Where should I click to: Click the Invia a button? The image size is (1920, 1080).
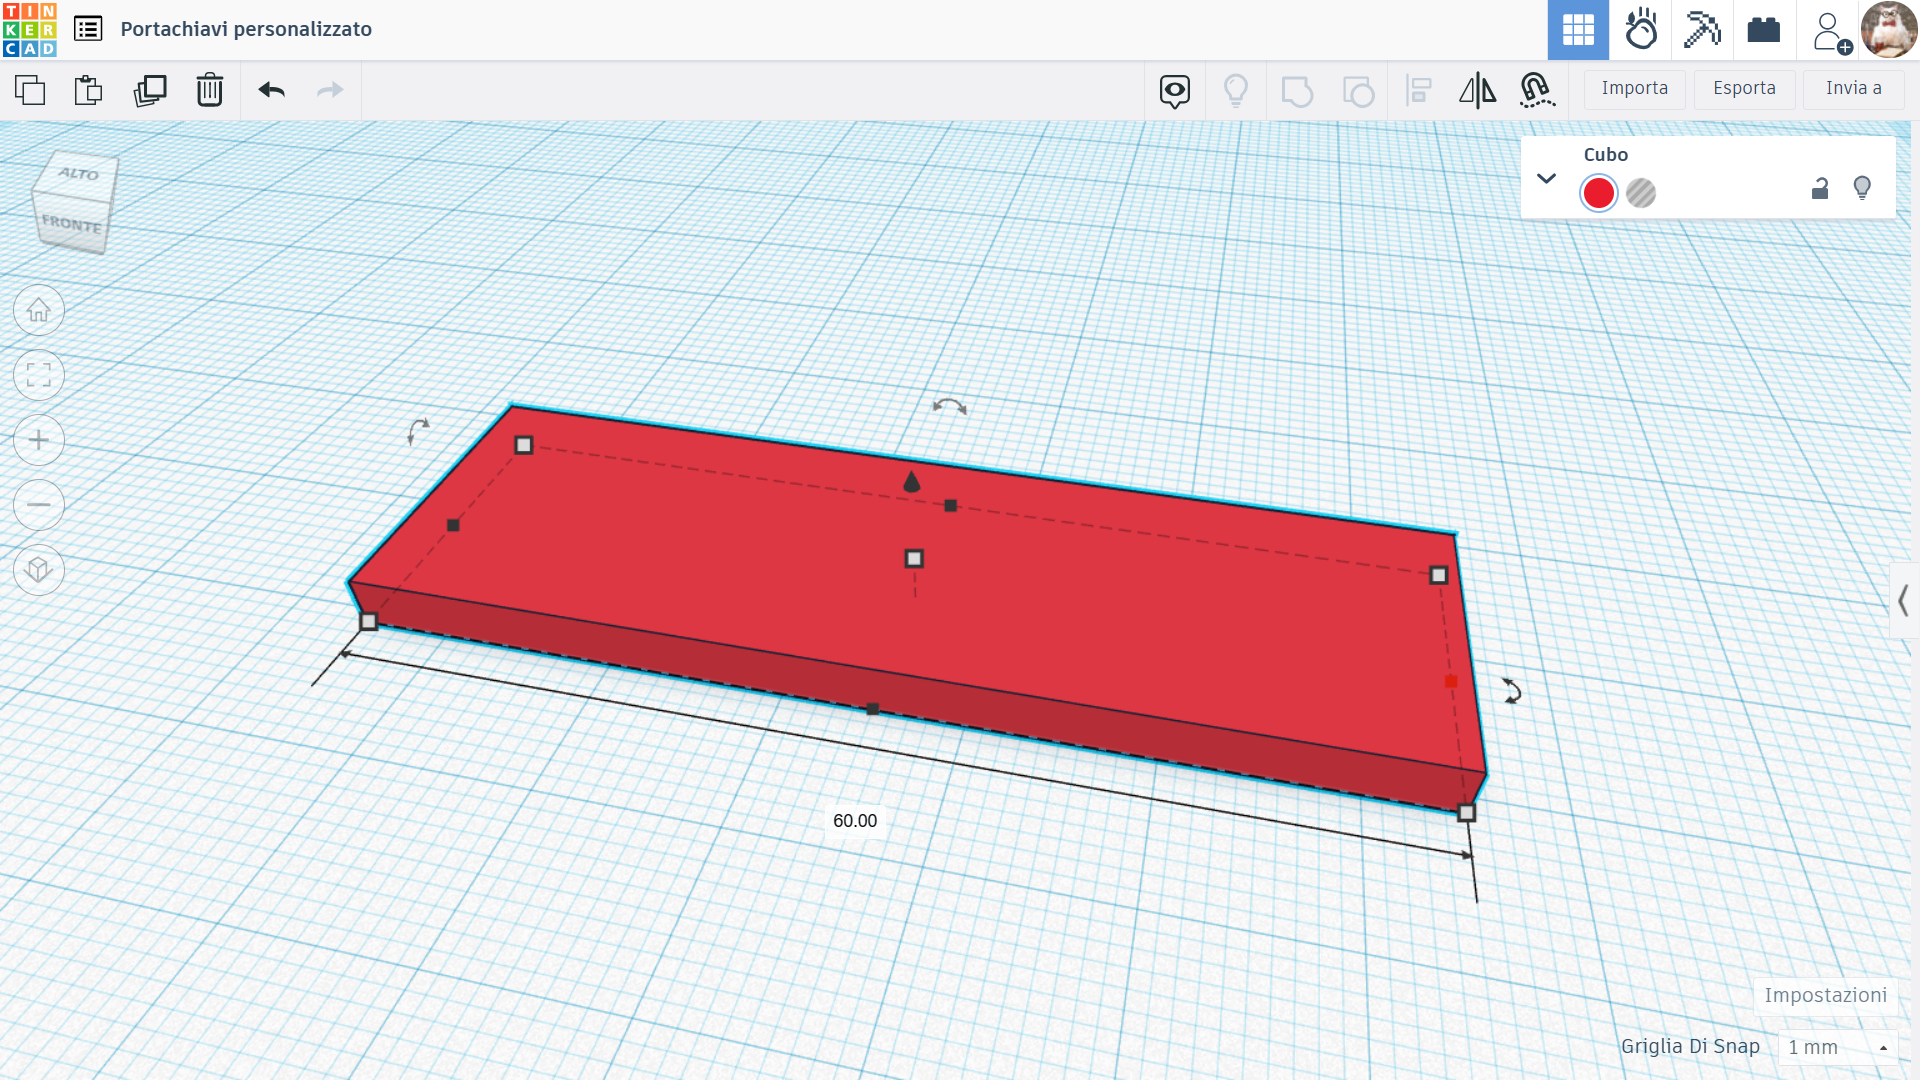[1853, 89]
